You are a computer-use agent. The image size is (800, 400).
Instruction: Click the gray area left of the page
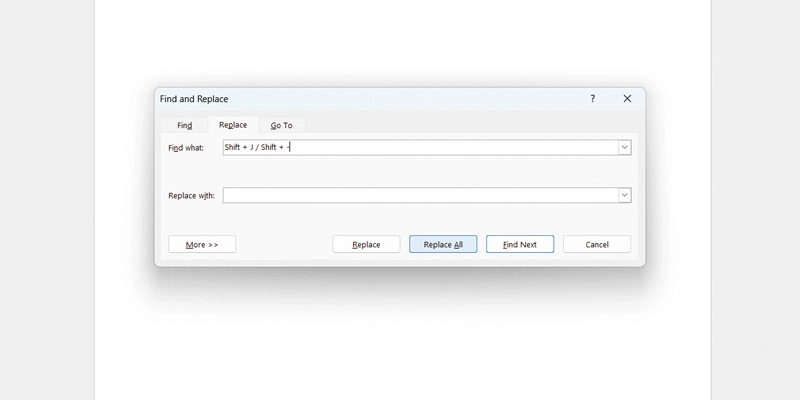(45, 200)
